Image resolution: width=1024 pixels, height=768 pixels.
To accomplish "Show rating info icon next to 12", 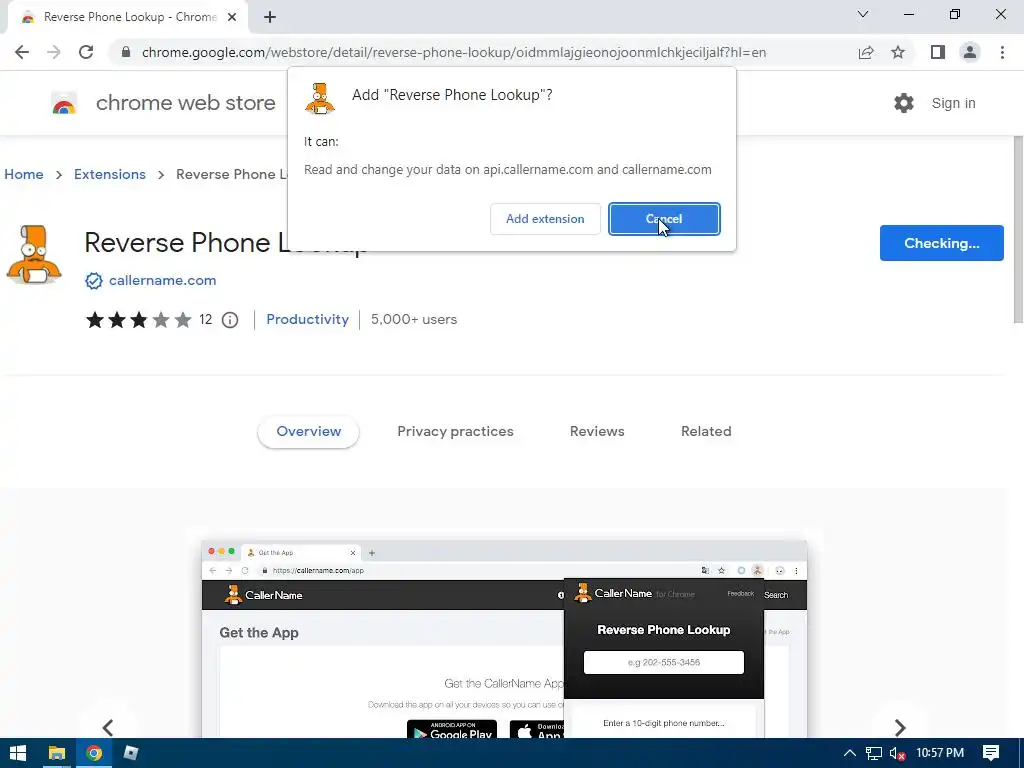I will (x=230, y=320).
